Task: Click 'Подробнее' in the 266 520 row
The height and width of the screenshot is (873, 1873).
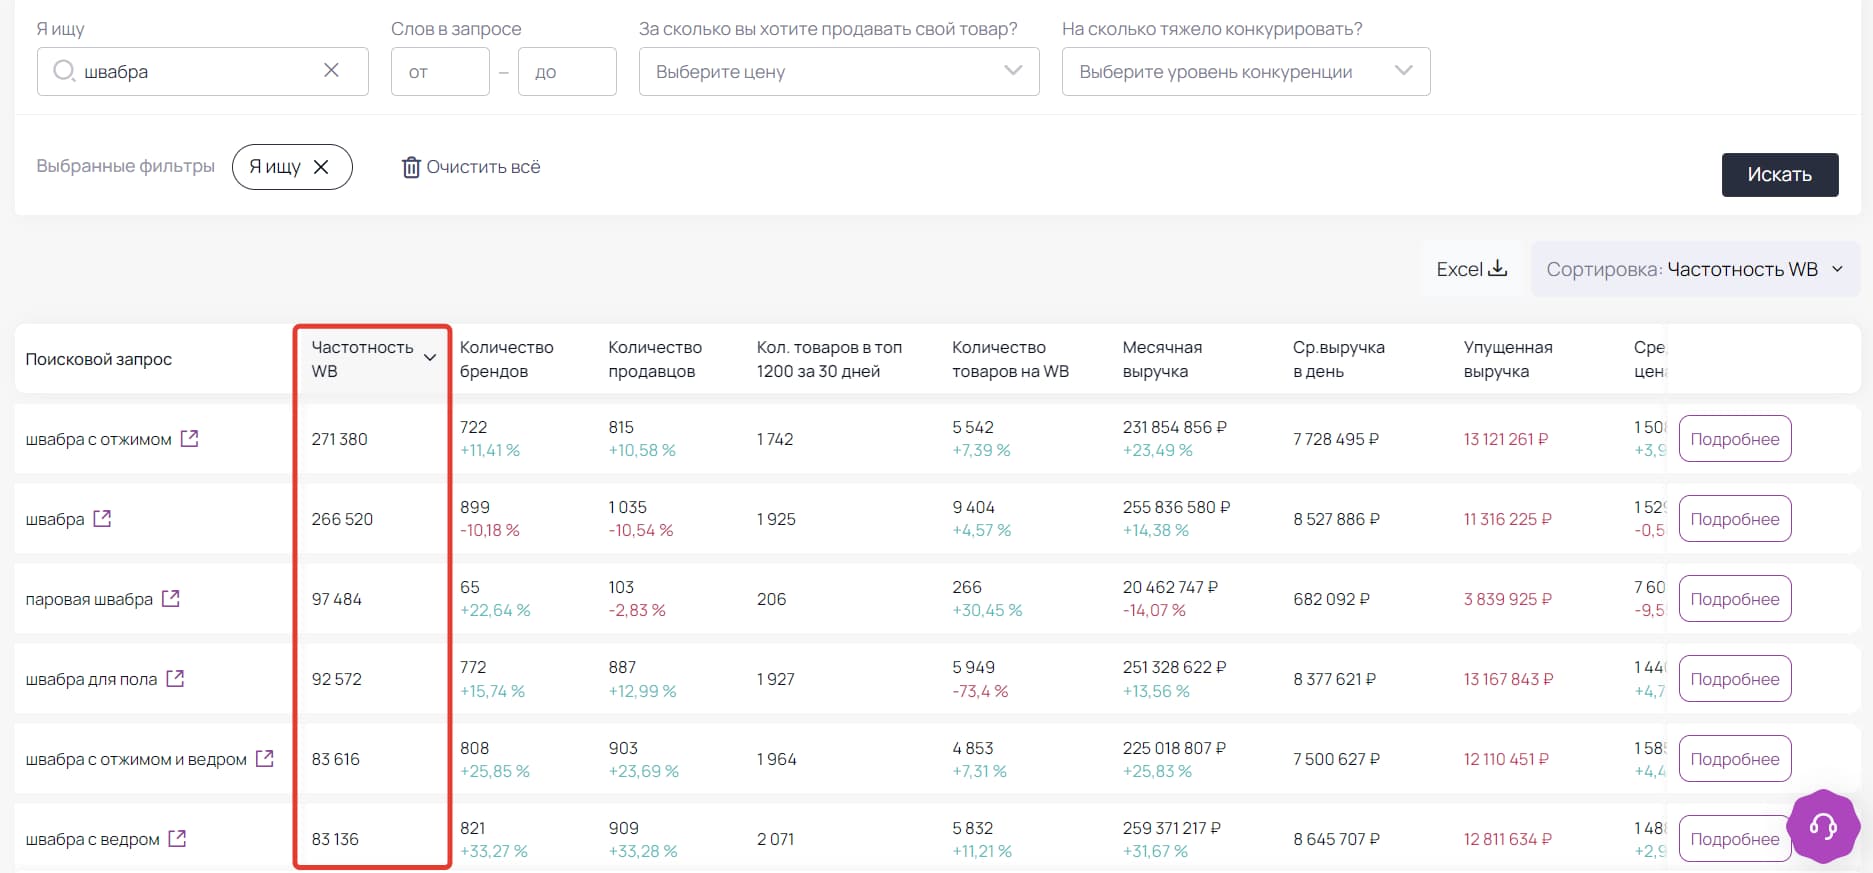Action: (x=1735, y=519)
